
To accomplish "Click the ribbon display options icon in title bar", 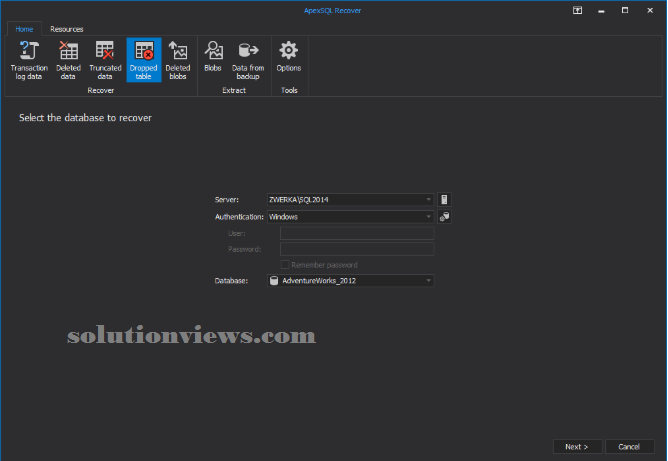I will point(577,10).
